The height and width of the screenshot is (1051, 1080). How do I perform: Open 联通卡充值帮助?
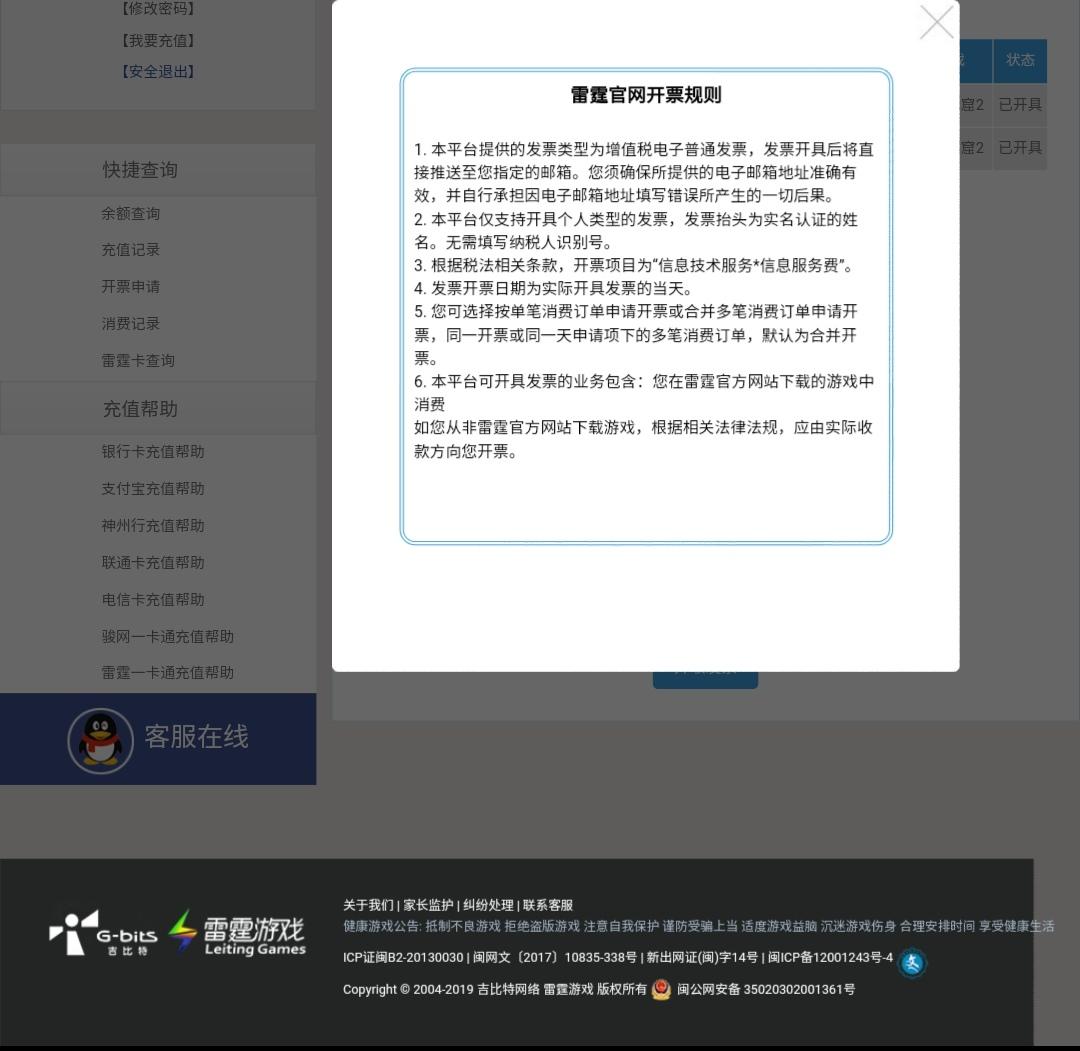pyautogui.click(x=153, y=563)
